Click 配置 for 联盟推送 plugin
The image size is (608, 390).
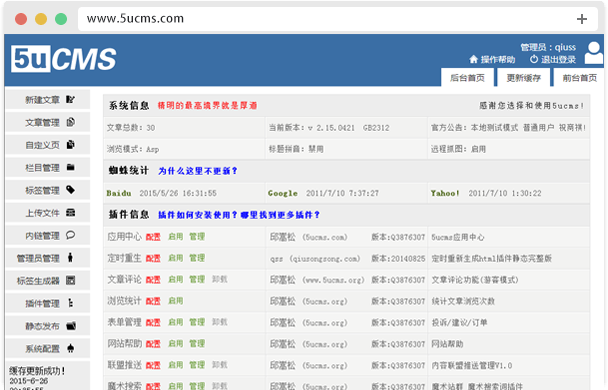point(153,365)
